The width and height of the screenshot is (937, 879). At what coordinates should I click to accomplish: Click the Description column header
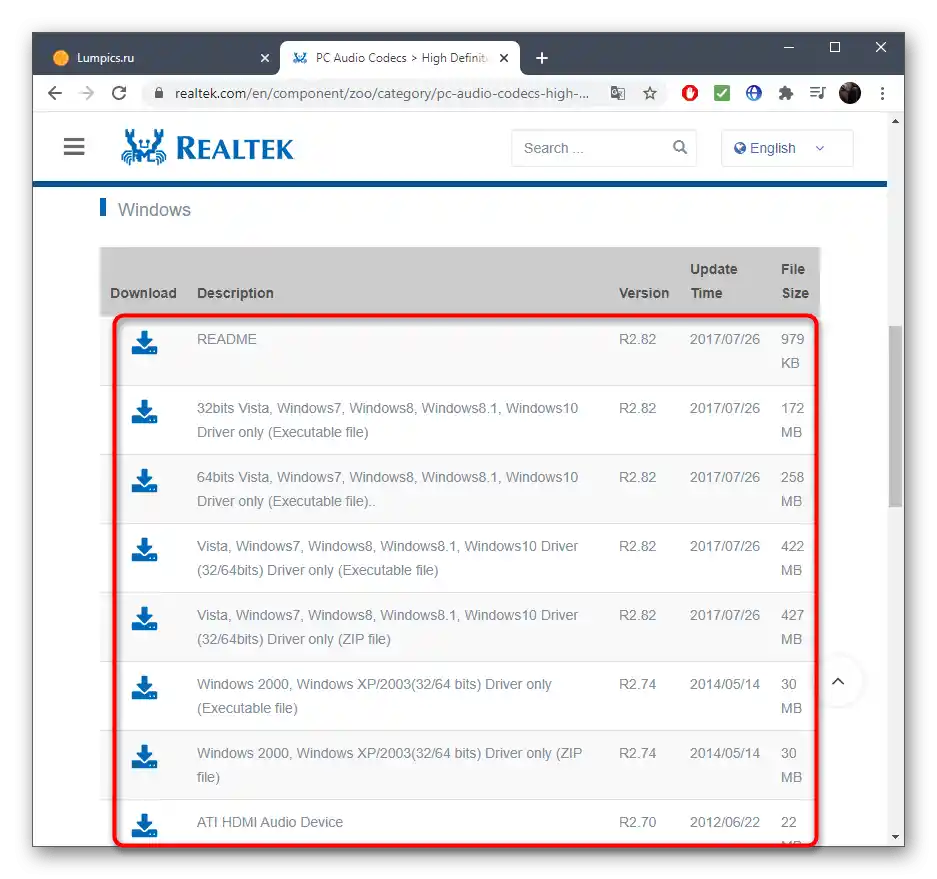pyautogui.click(x=235, y=293)
